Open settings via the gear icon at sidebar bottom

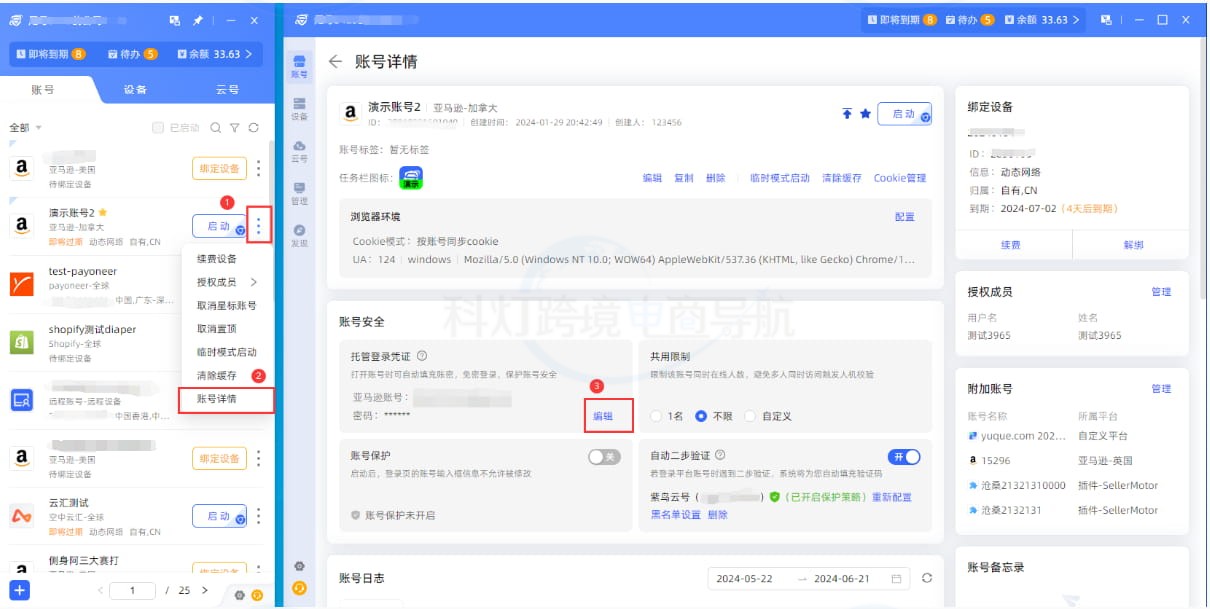(298, 565)
